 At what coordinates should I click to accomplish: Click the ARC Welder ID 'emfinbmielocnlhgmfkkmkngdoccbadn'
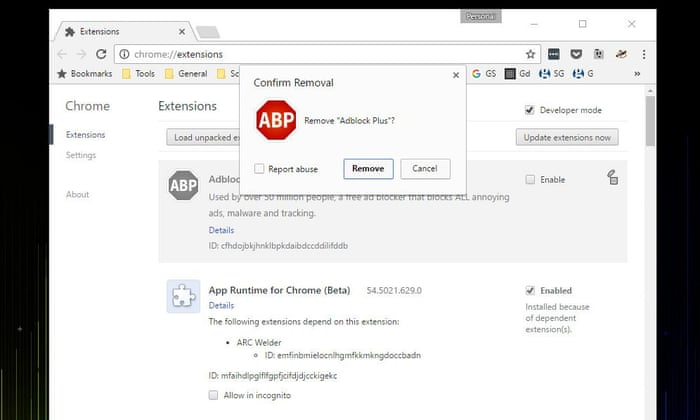349,356
